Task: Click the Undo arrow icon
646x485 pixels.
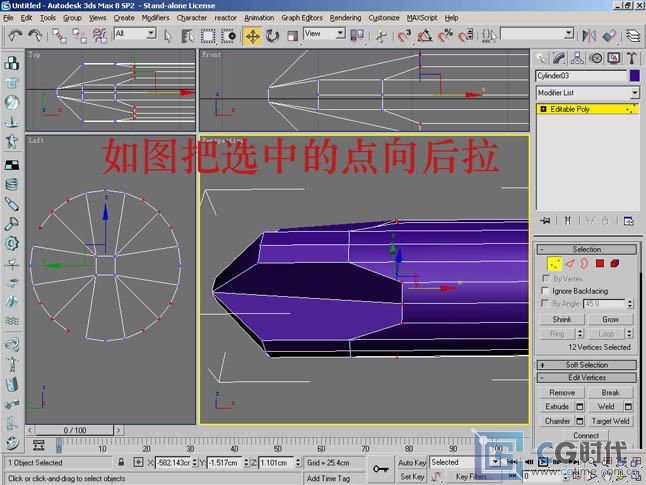Action: click(15, 36)
